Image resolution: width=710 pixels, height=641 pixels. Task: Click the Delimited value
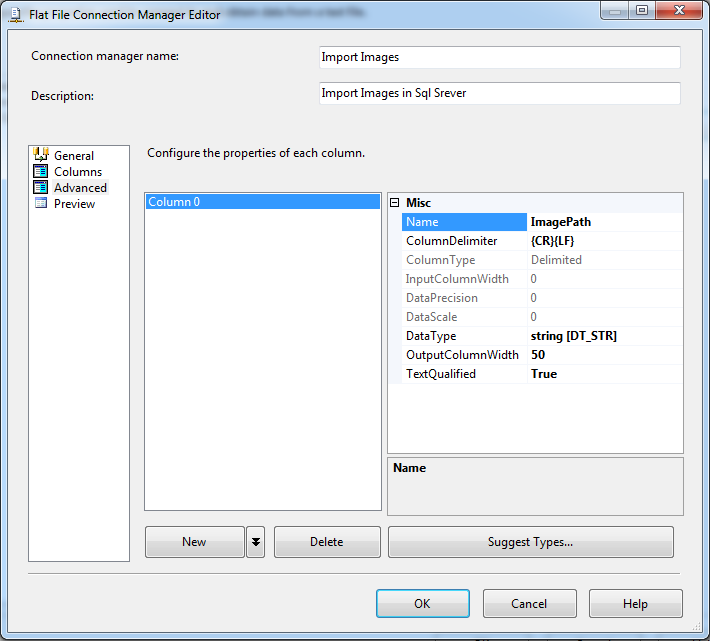[604, 260]
